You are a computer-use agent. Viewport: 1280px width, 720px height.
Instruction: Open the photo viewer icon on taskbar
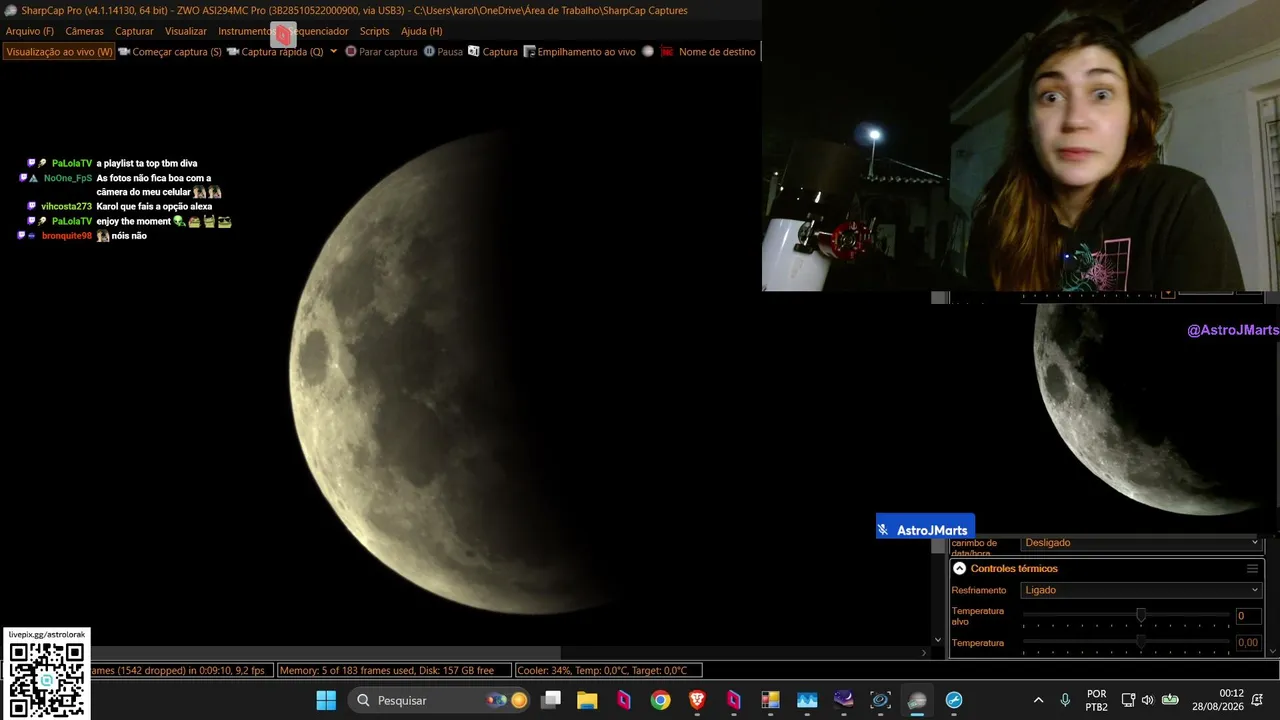807,700
